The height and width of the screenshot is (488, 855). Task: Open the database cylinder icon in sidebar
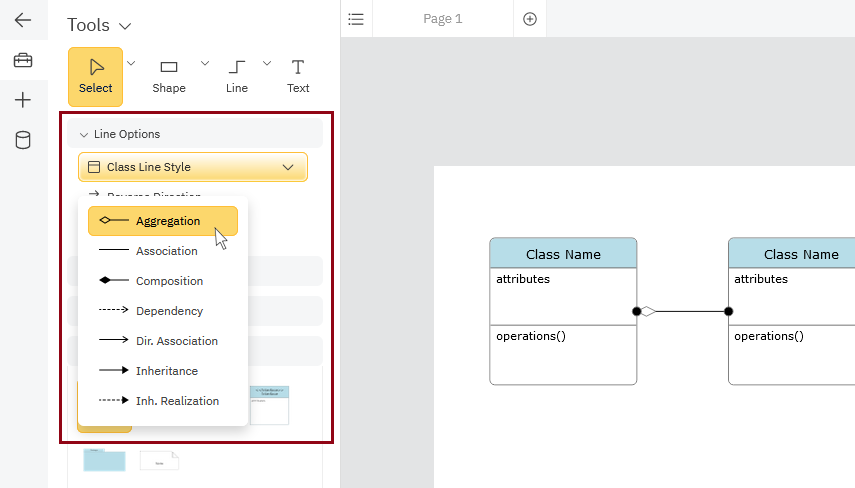pyautogui.click(x=23, y=140)
